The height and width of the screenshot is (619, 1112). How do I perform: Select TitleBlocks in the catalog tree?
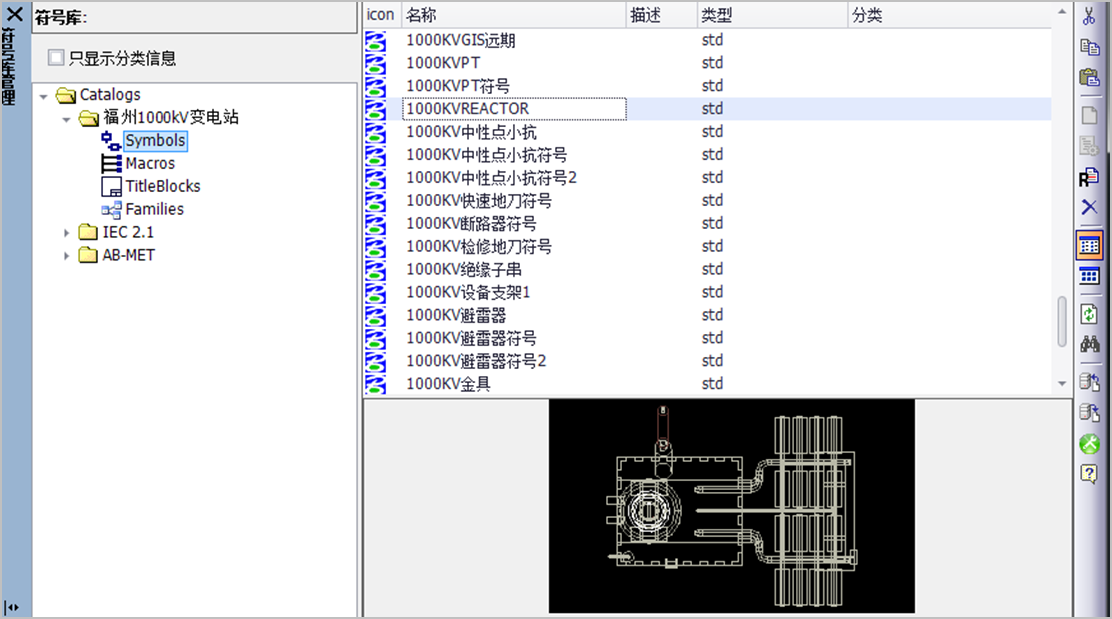click(x=162, y=186)
